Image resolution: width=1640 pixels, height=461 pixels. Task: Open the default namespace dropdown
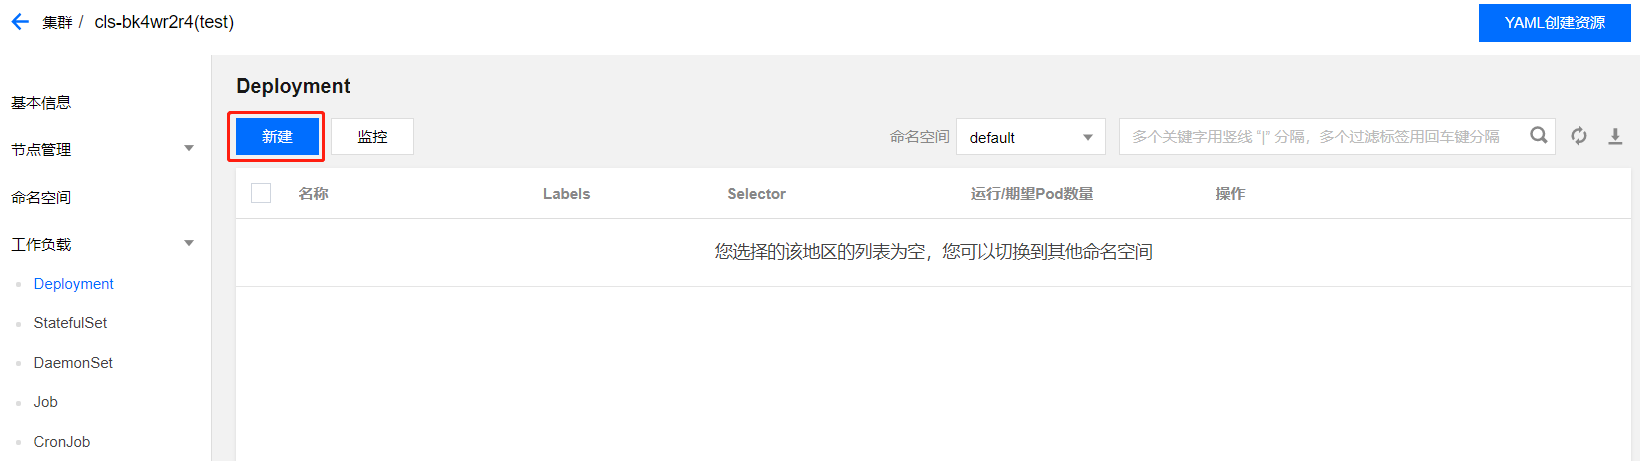tap(1031, 137)
